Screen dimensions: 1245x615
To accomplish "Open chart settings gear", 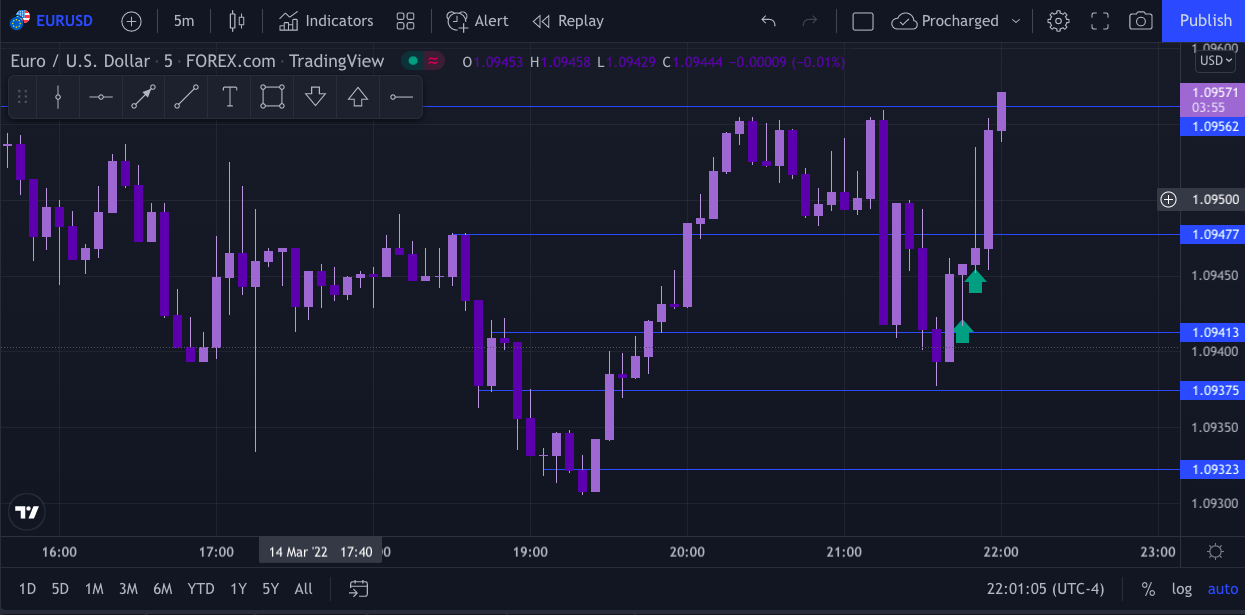I will (x=1058, y=21).
